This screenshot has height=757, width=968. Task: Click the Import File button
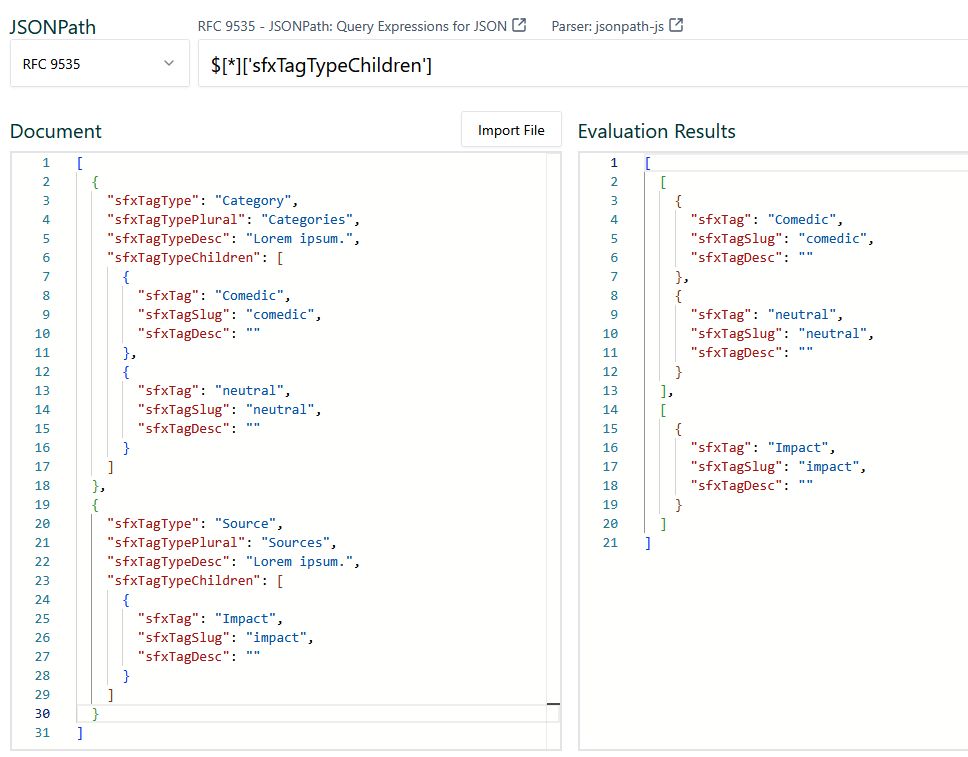coord(511,129)
